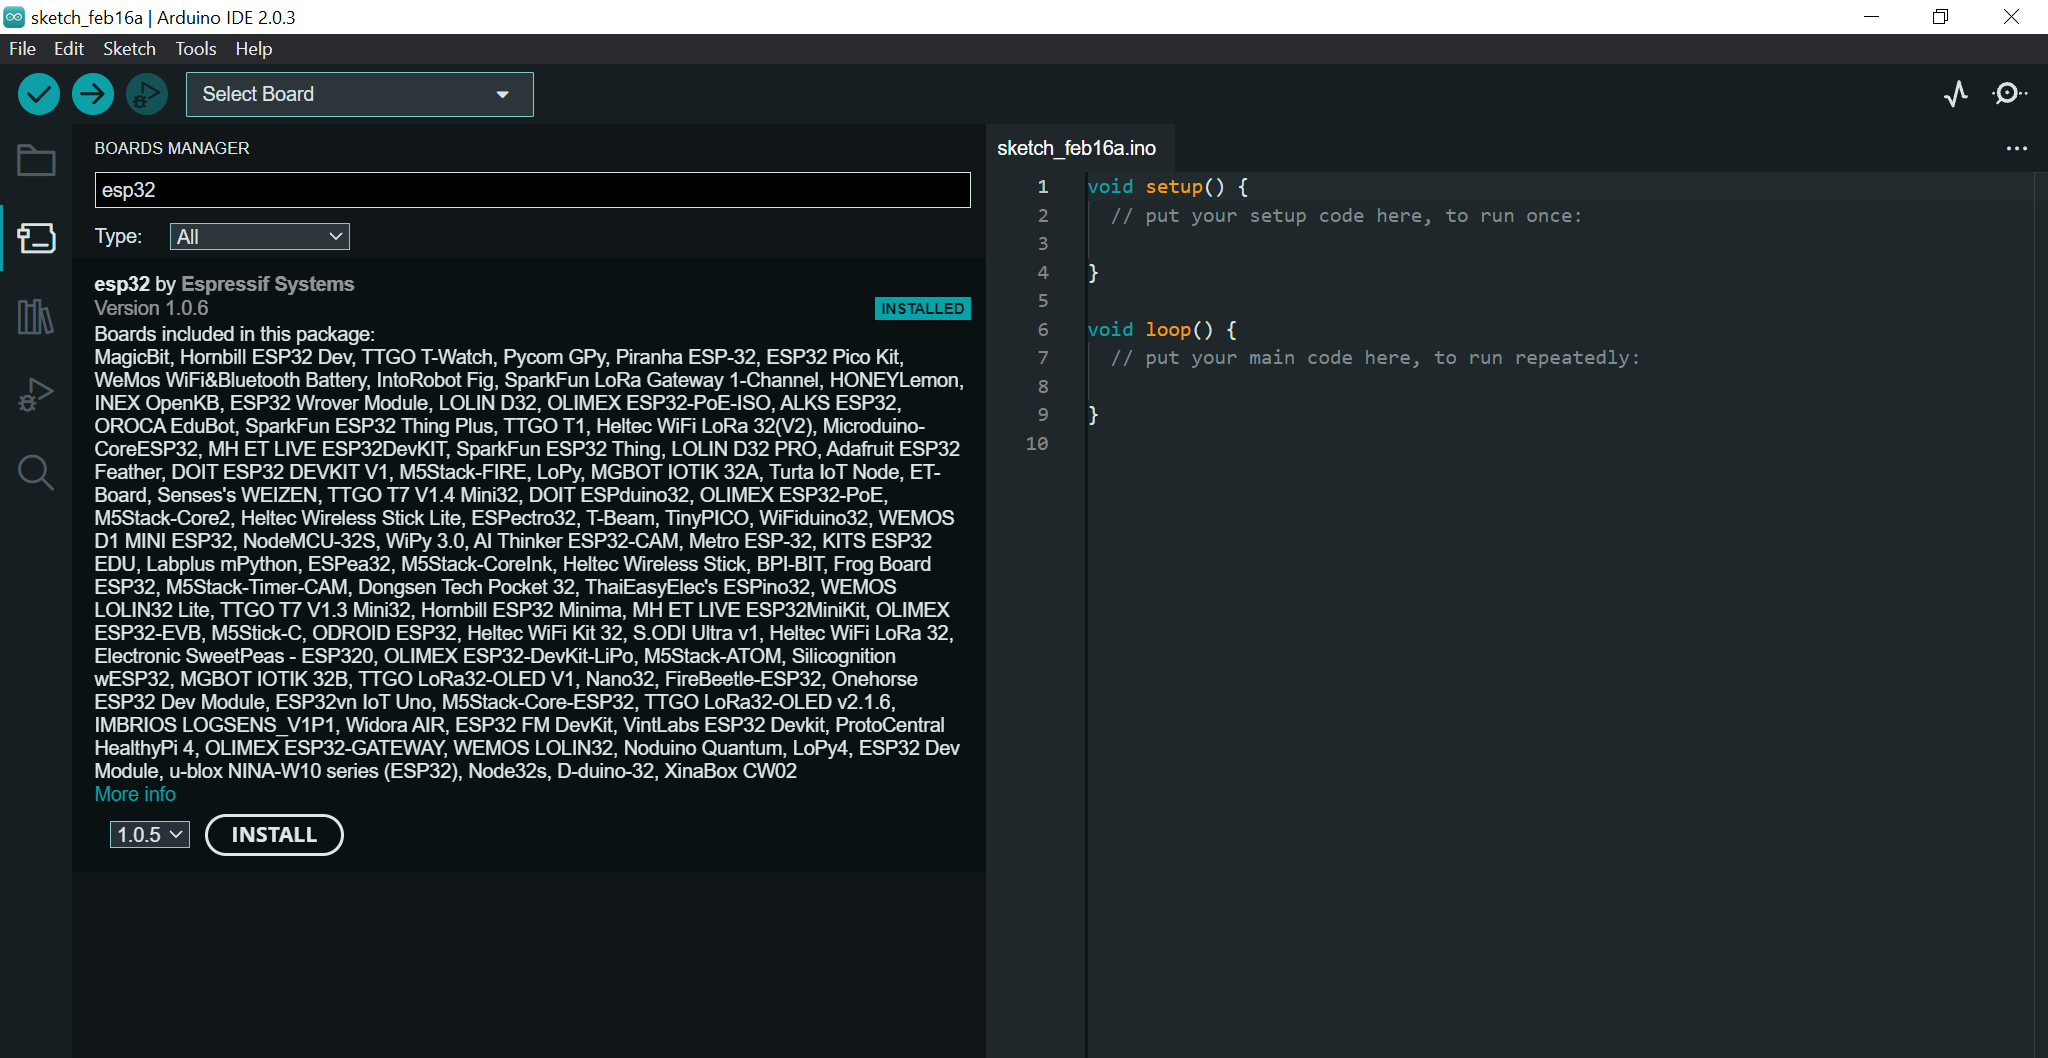Open the Help menu
The width and height of the screenshot is (2048, 1058).
click(x=254, y=49)
